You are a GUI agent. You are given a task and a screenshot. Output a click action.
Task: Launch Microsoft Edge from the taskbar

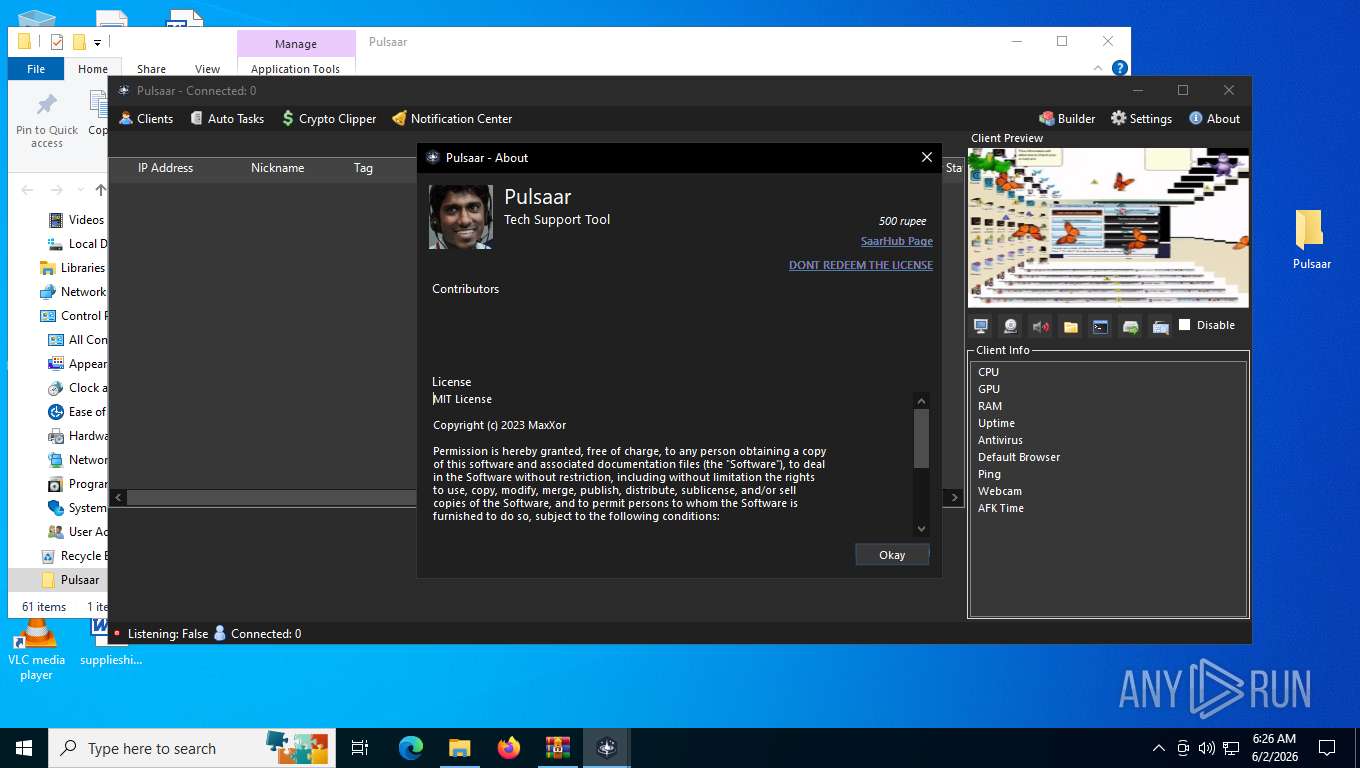(x=411, y=748)
